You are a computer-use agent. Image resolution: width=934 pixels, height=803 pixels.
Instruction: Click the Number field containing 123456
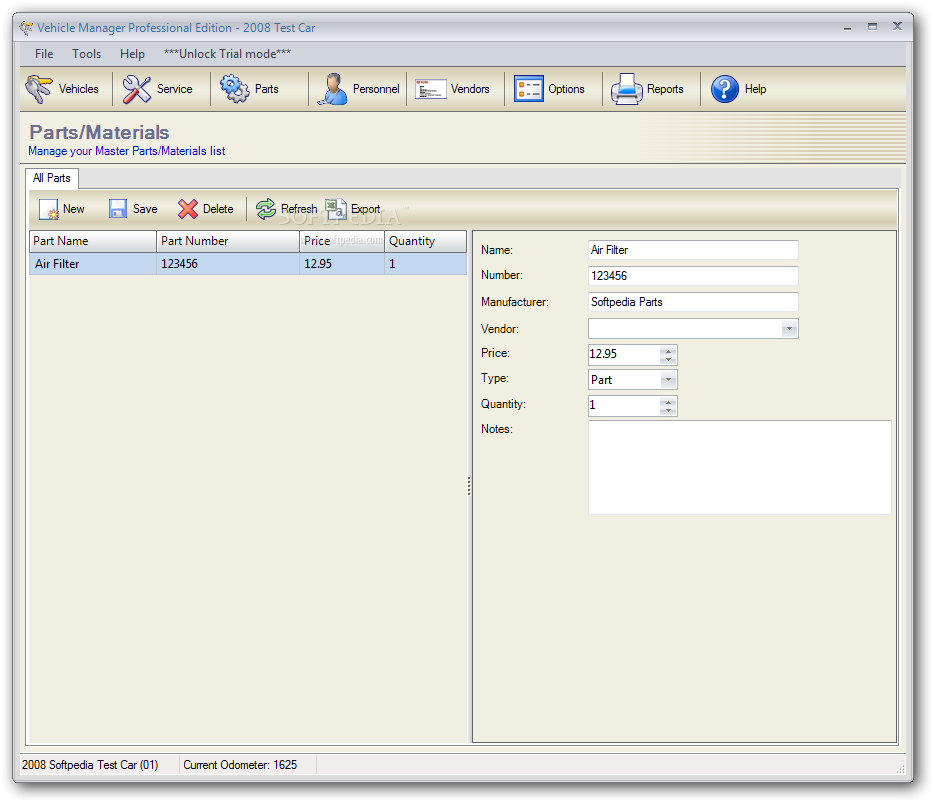[x=693, y=276]
